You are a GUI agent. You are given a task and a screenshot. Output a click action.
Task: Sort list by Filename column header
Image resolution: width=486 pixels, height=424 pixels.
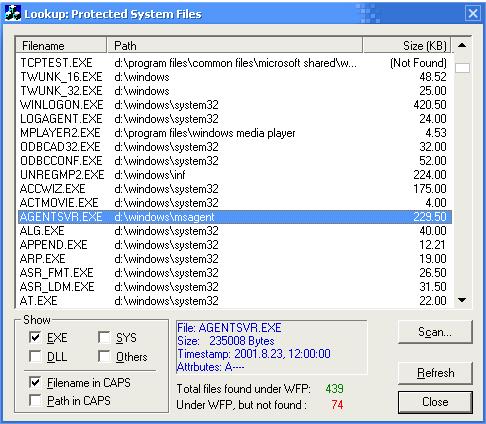pyautogui.click(x=61, y=45)
